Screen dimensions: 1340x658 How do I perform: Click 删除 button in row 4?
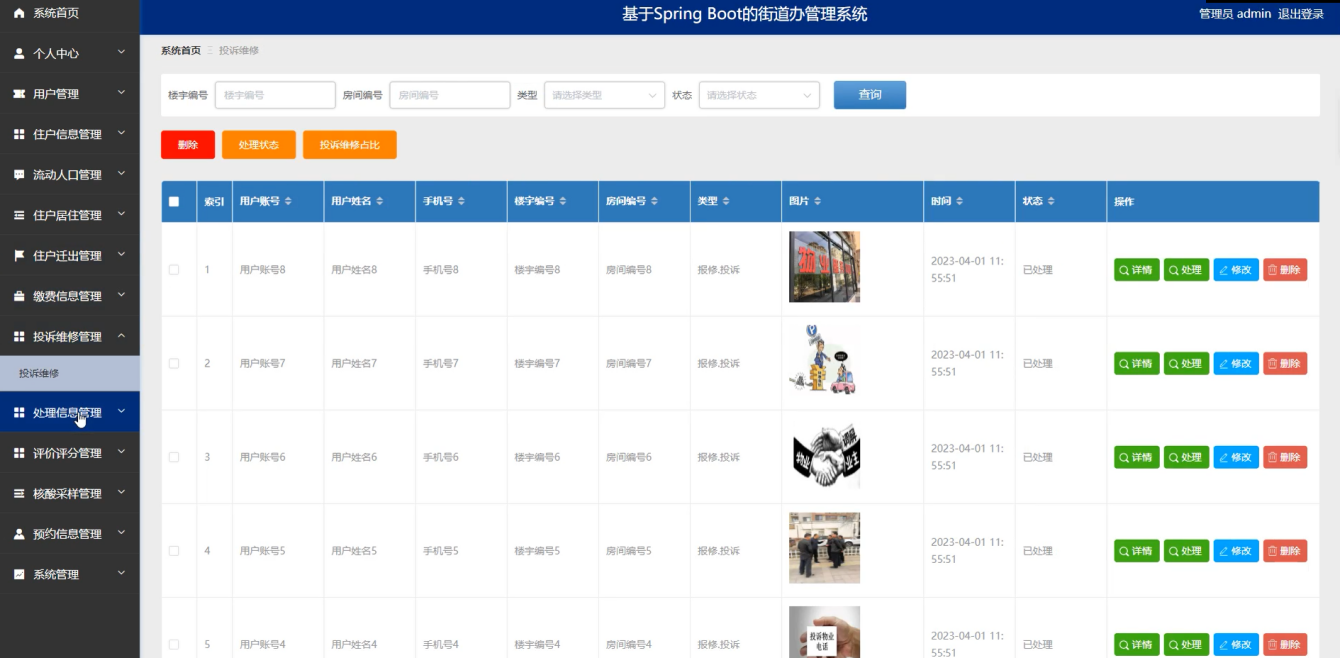click(1285, 551)
